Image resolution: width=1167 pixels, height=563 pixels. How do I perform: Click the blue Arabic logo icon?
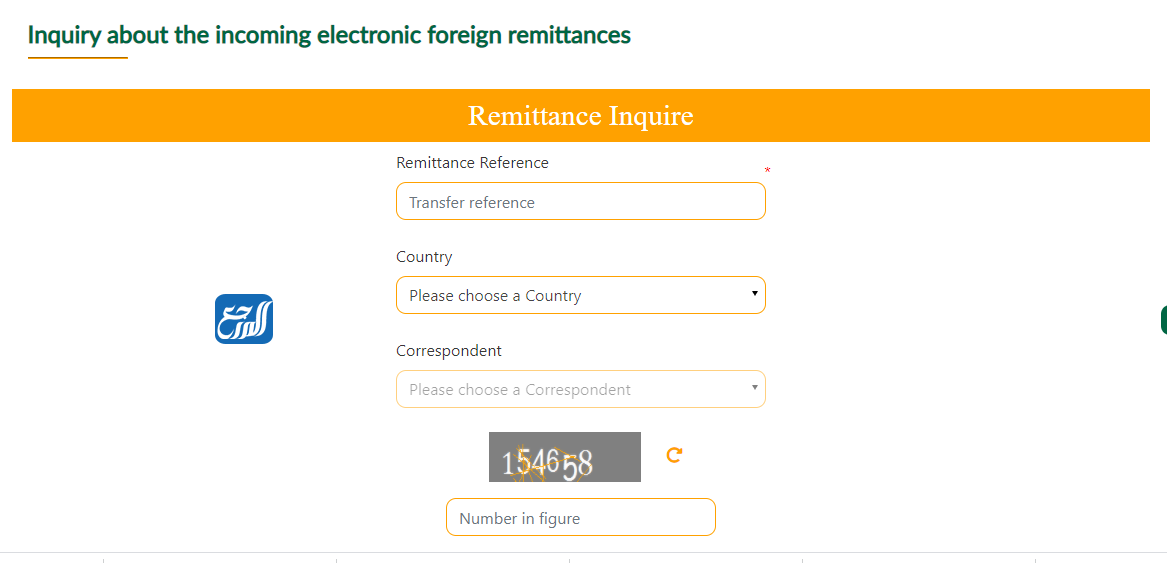[x=244, y=319]
